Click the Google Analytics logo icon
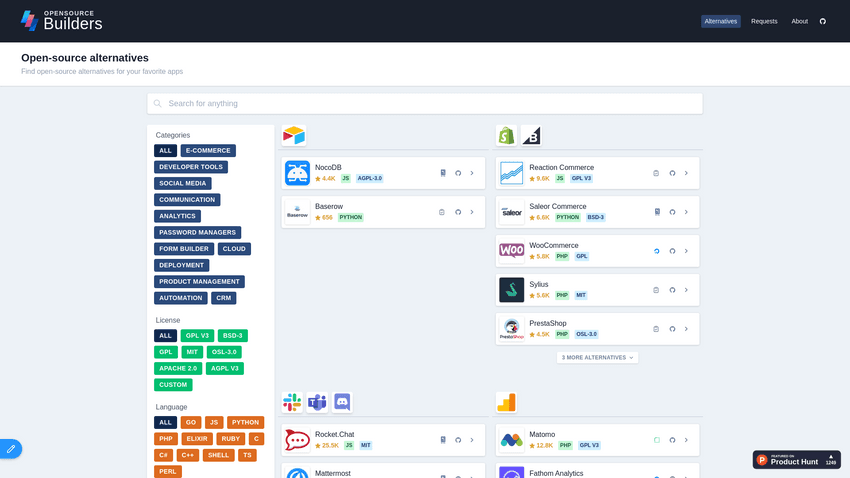 (507, 402)
